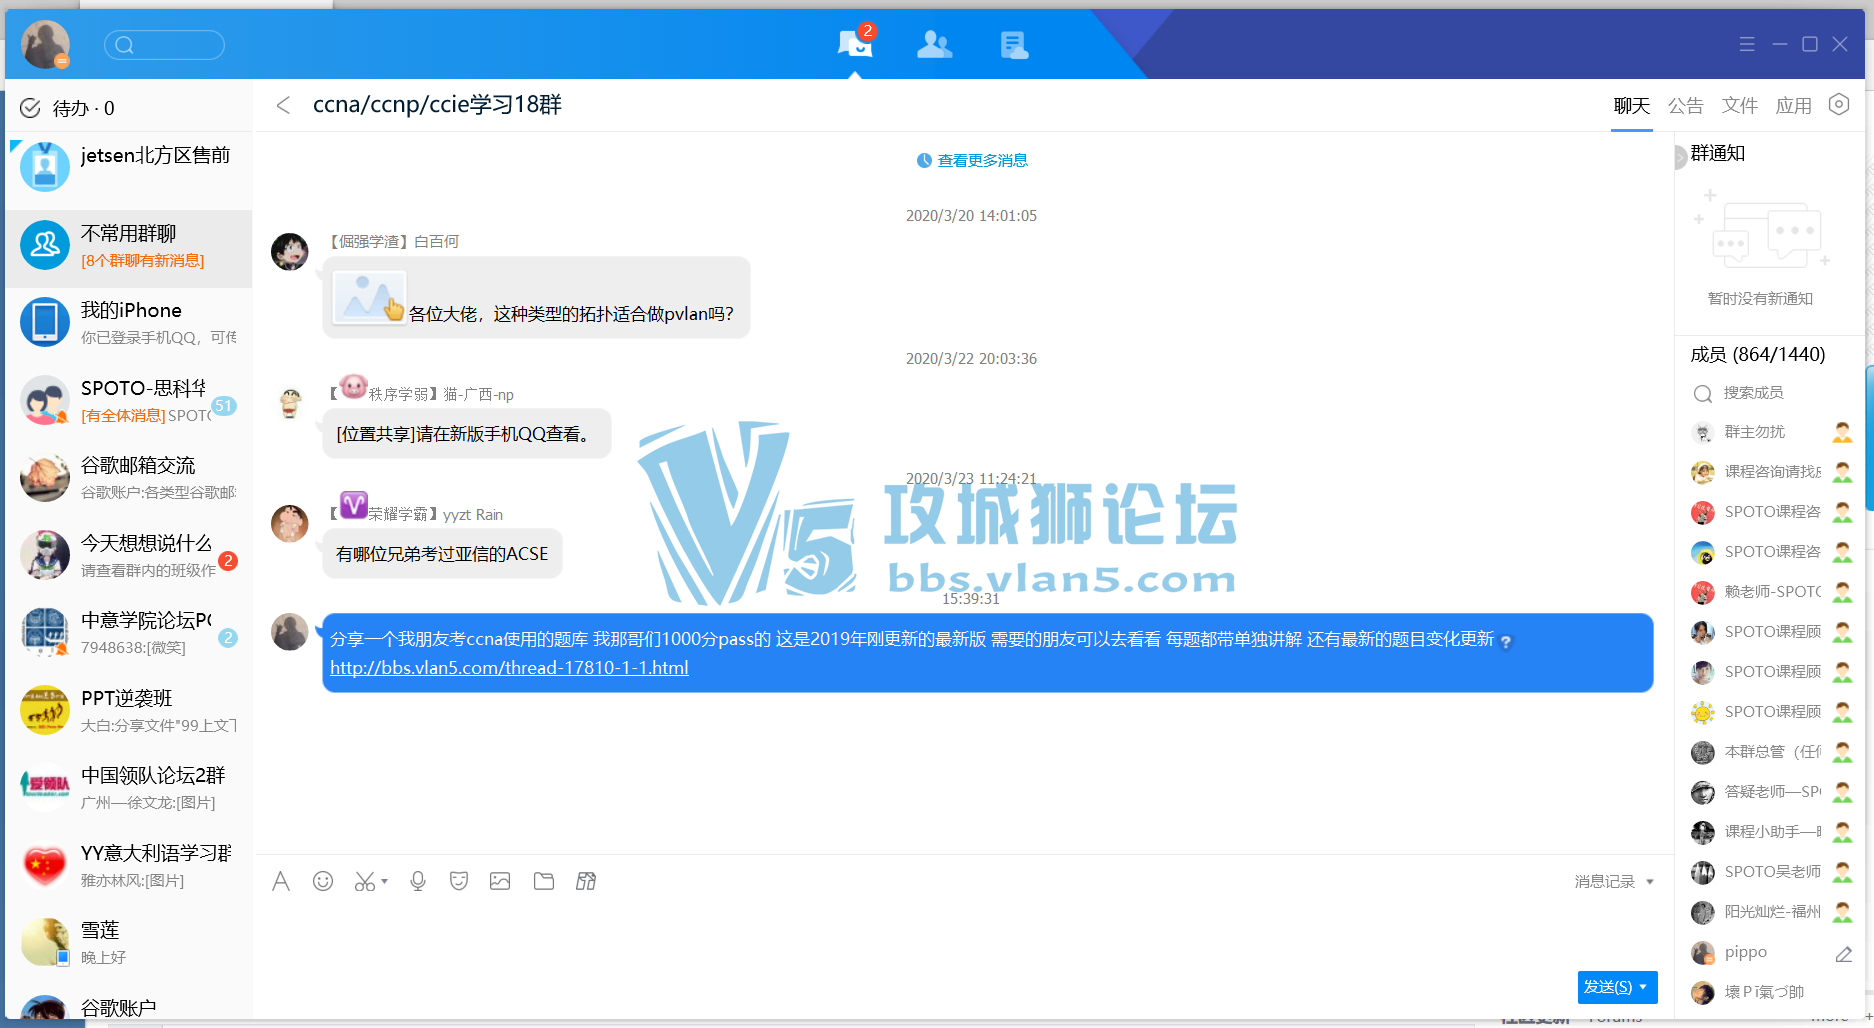Open the bbs.vlan5.com thread link
Screen dimensions: 1874x1028
coord(509,668)
